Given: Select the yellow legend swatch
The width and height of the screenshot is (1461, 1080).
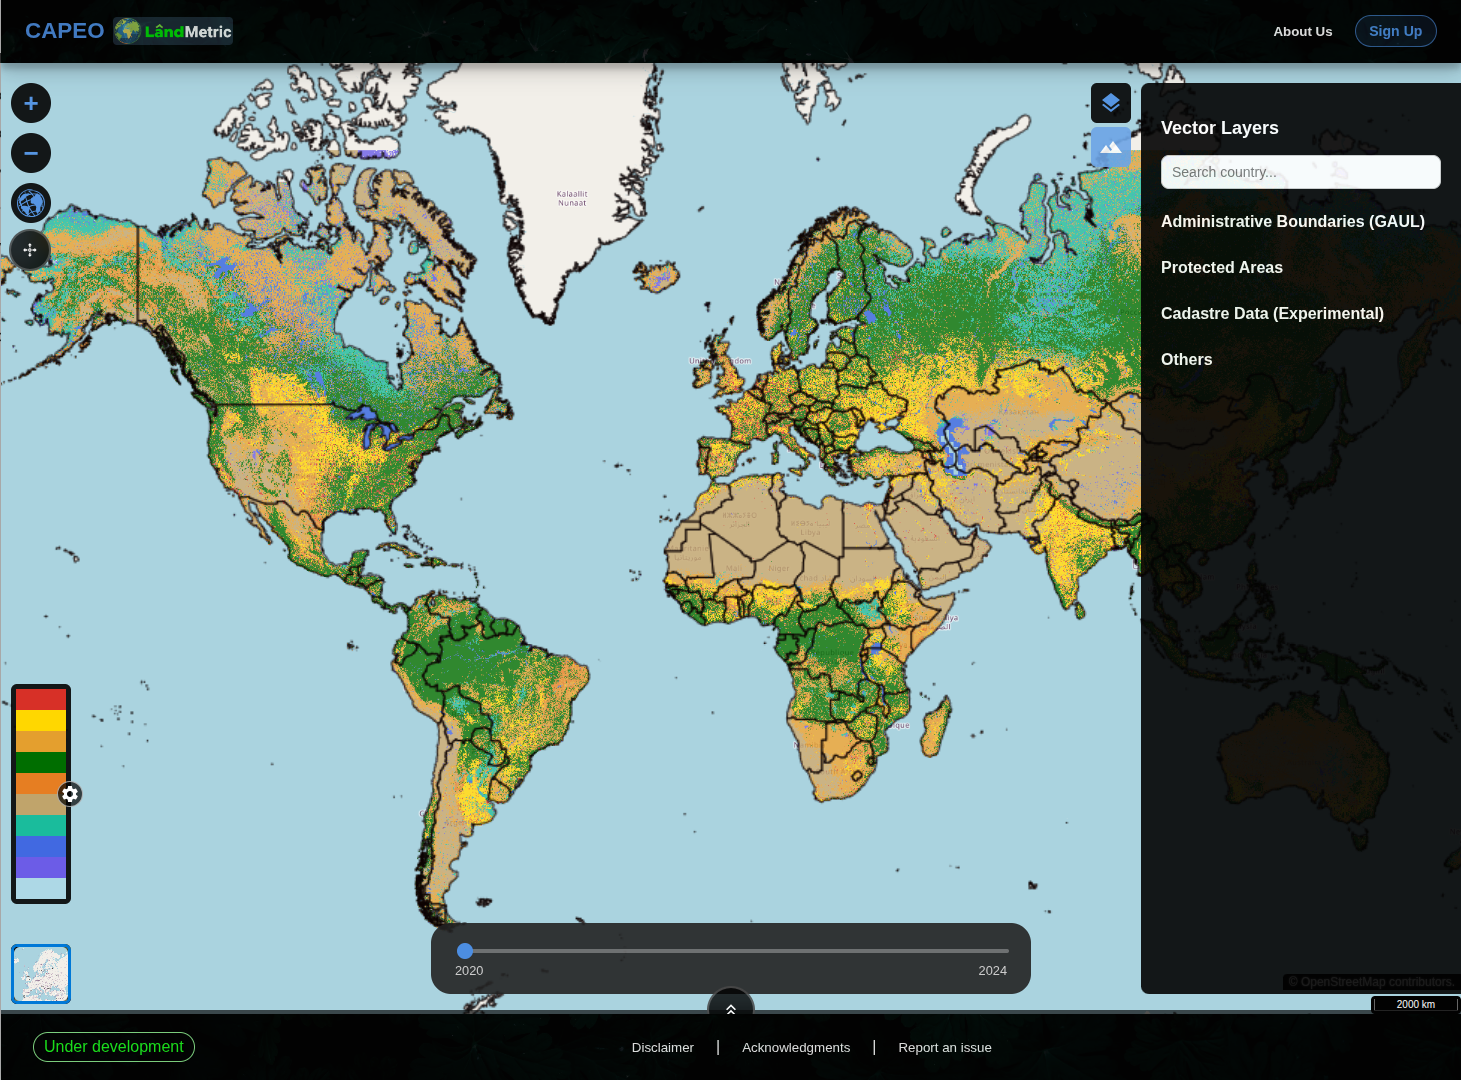Looking at the screenshot, I should coord(41,720).
